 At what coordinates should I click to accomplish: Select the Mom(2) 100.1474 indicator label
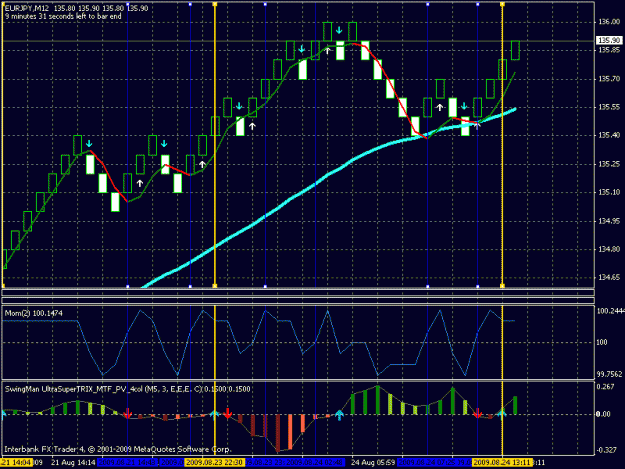click(33, 313)
